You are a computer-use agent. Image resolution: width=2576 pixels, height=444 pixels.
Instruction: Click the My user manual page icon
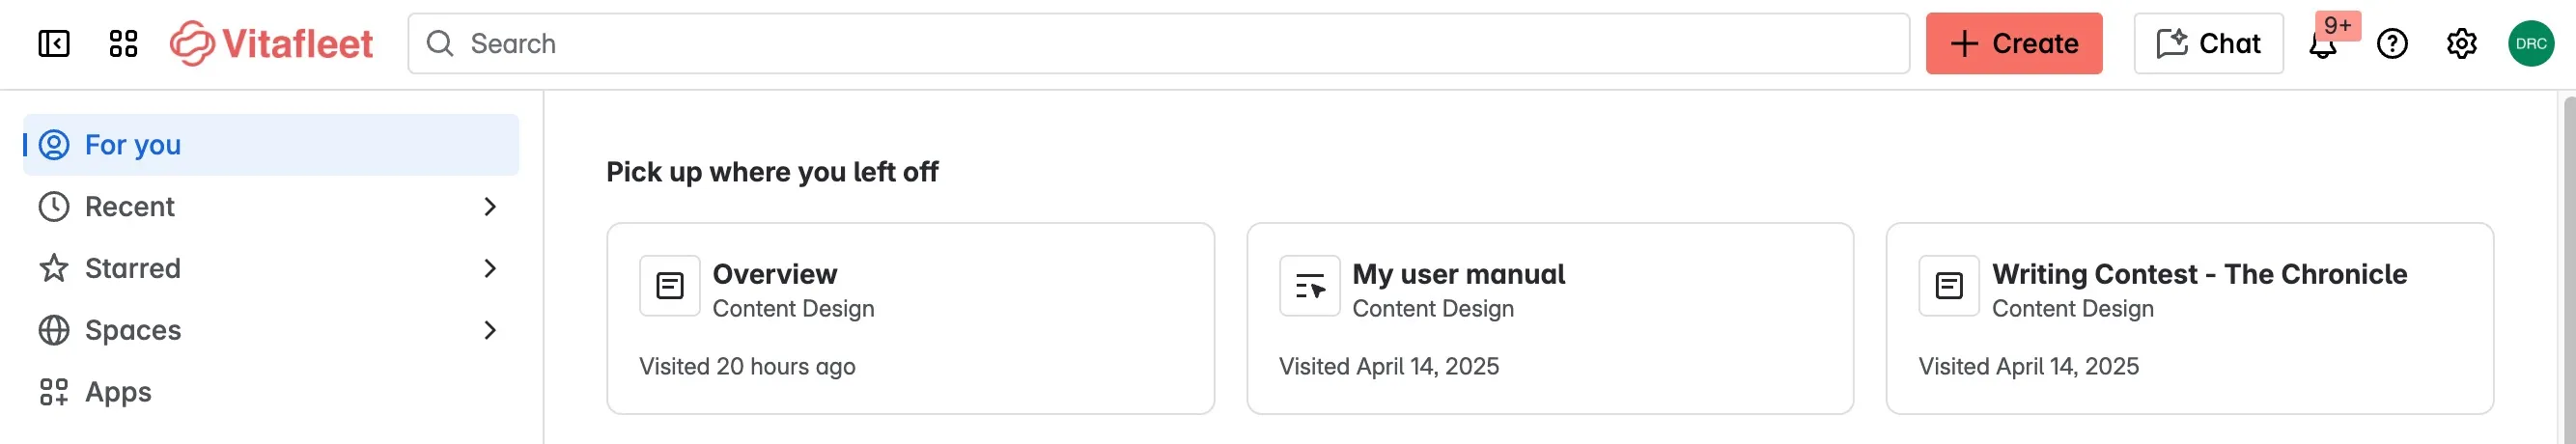pyautogui.click(x=1310, y=286)
